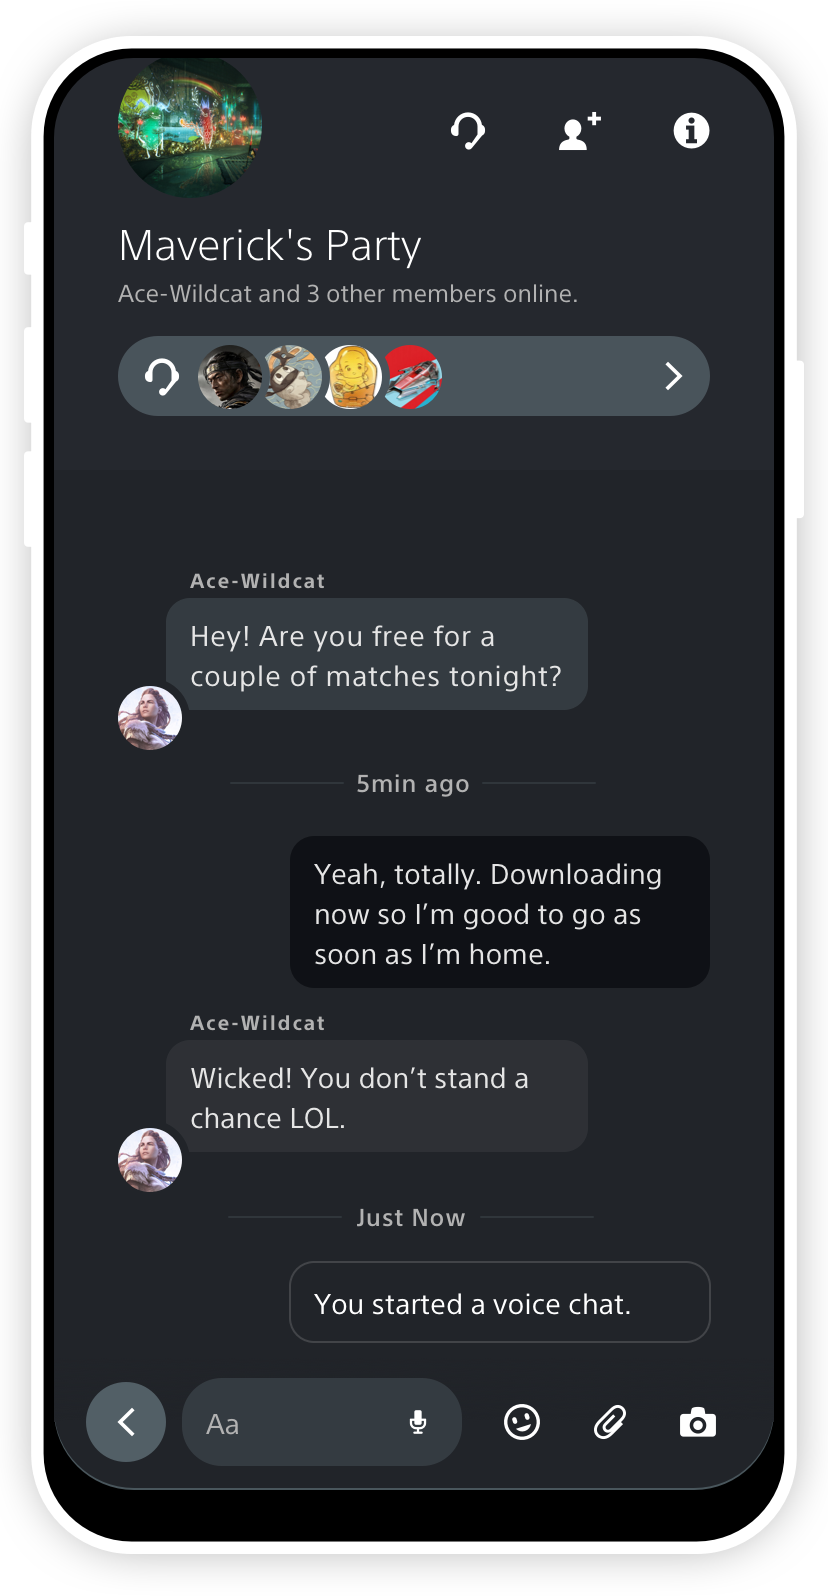Open party info with the info icon
828x1596 pixels.
pyautogui.click(x=691, y=130)
